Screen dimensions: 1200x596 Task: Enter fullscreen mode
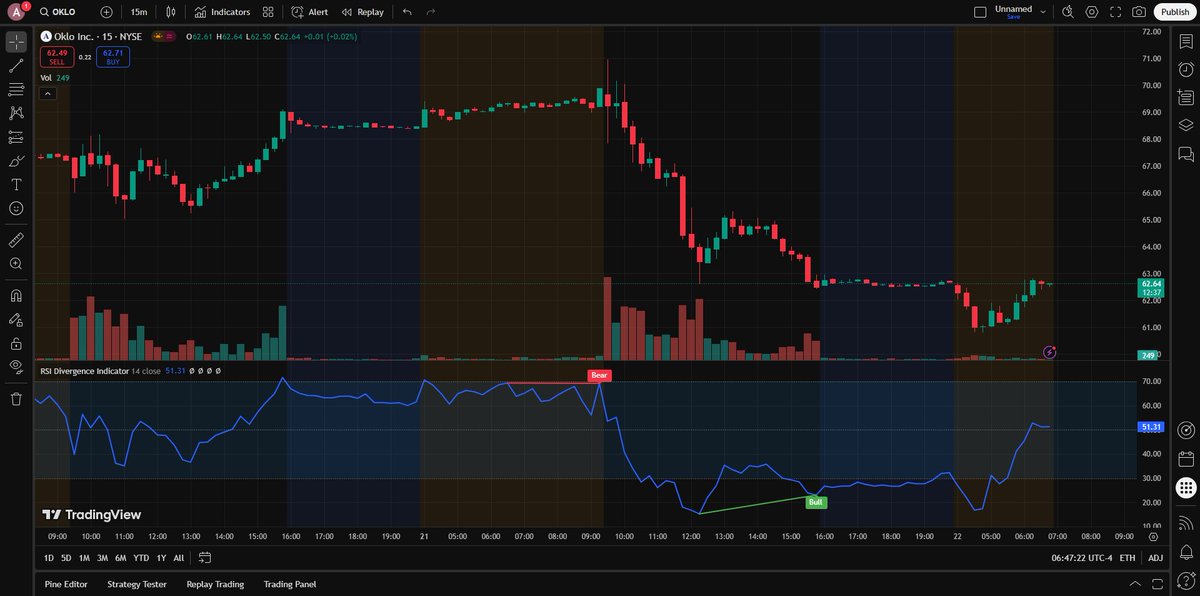point(1115,12)
